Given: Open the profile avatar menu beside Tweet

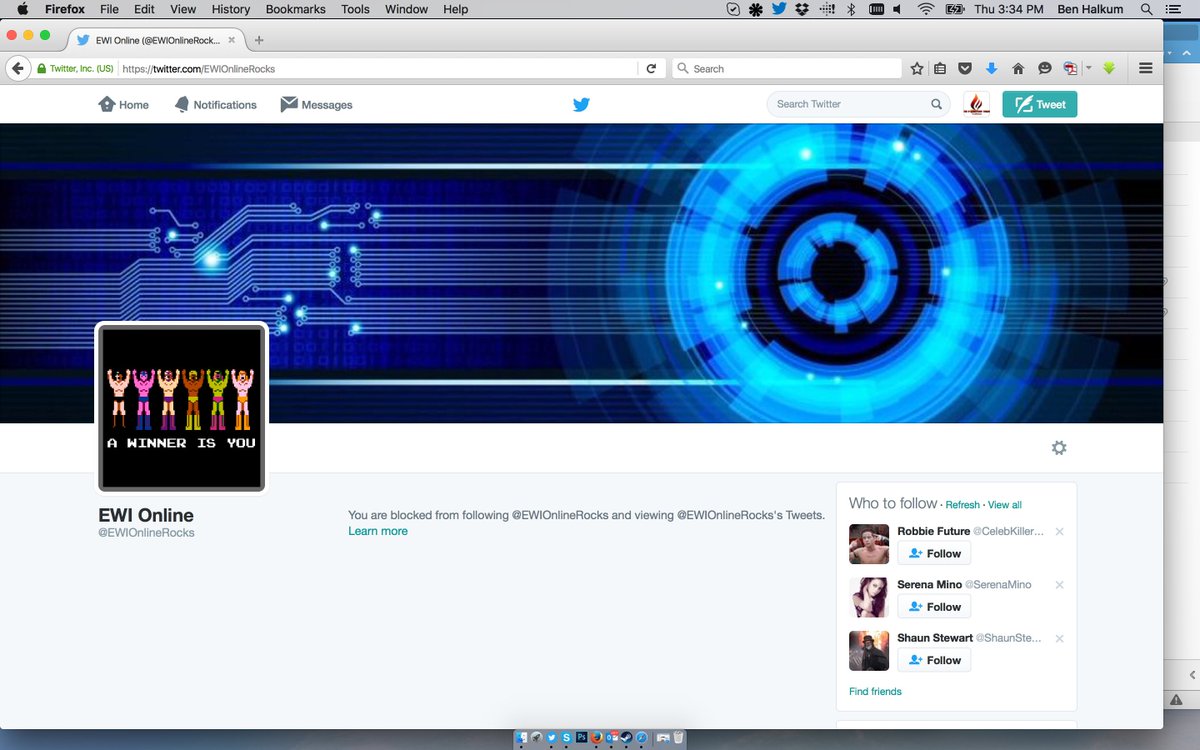Looking at the screenshot, I should point(976,104).
